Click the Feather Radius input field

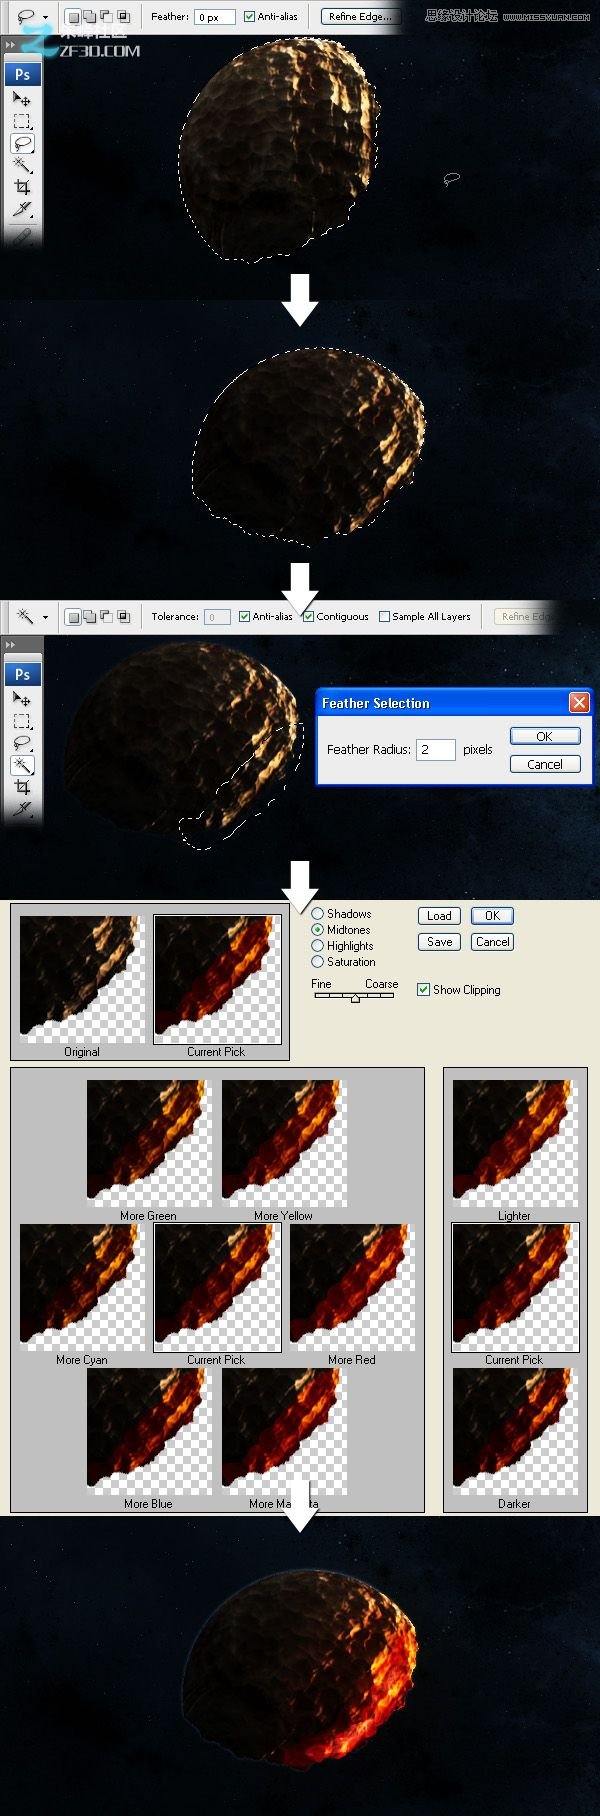point(436,749)
